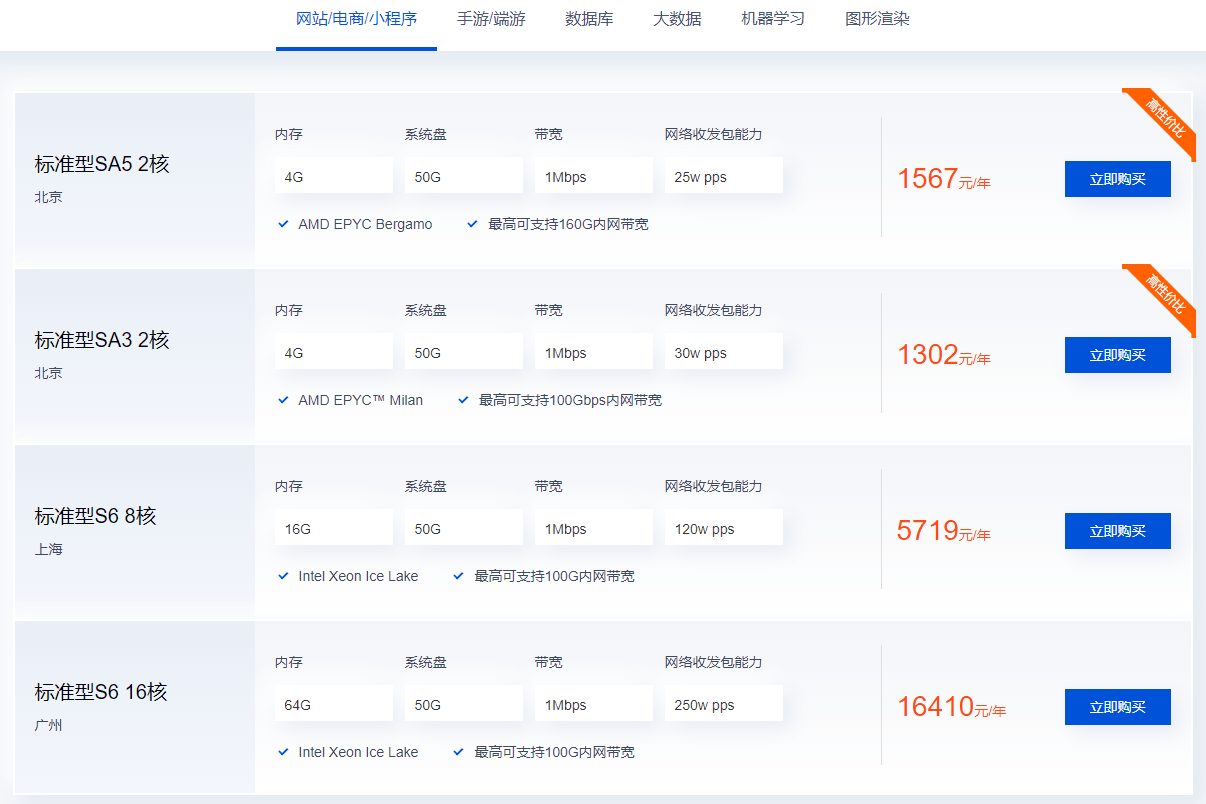Image resolution: width=1206 pixels, height=804 pixels.
Task: Click the 最高可支持160G内网带宽 text
Action: (568, 224)
